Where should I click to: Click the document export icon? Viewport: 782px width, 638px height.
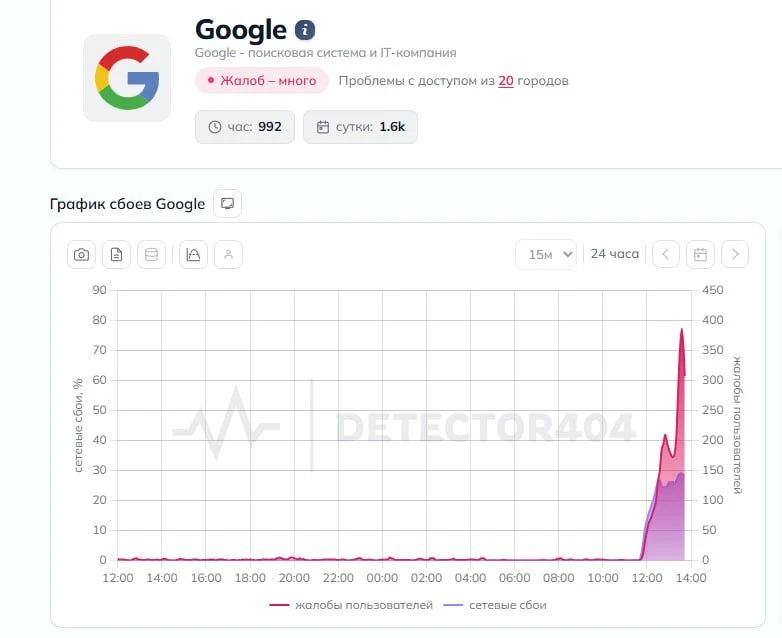point(116,254)
